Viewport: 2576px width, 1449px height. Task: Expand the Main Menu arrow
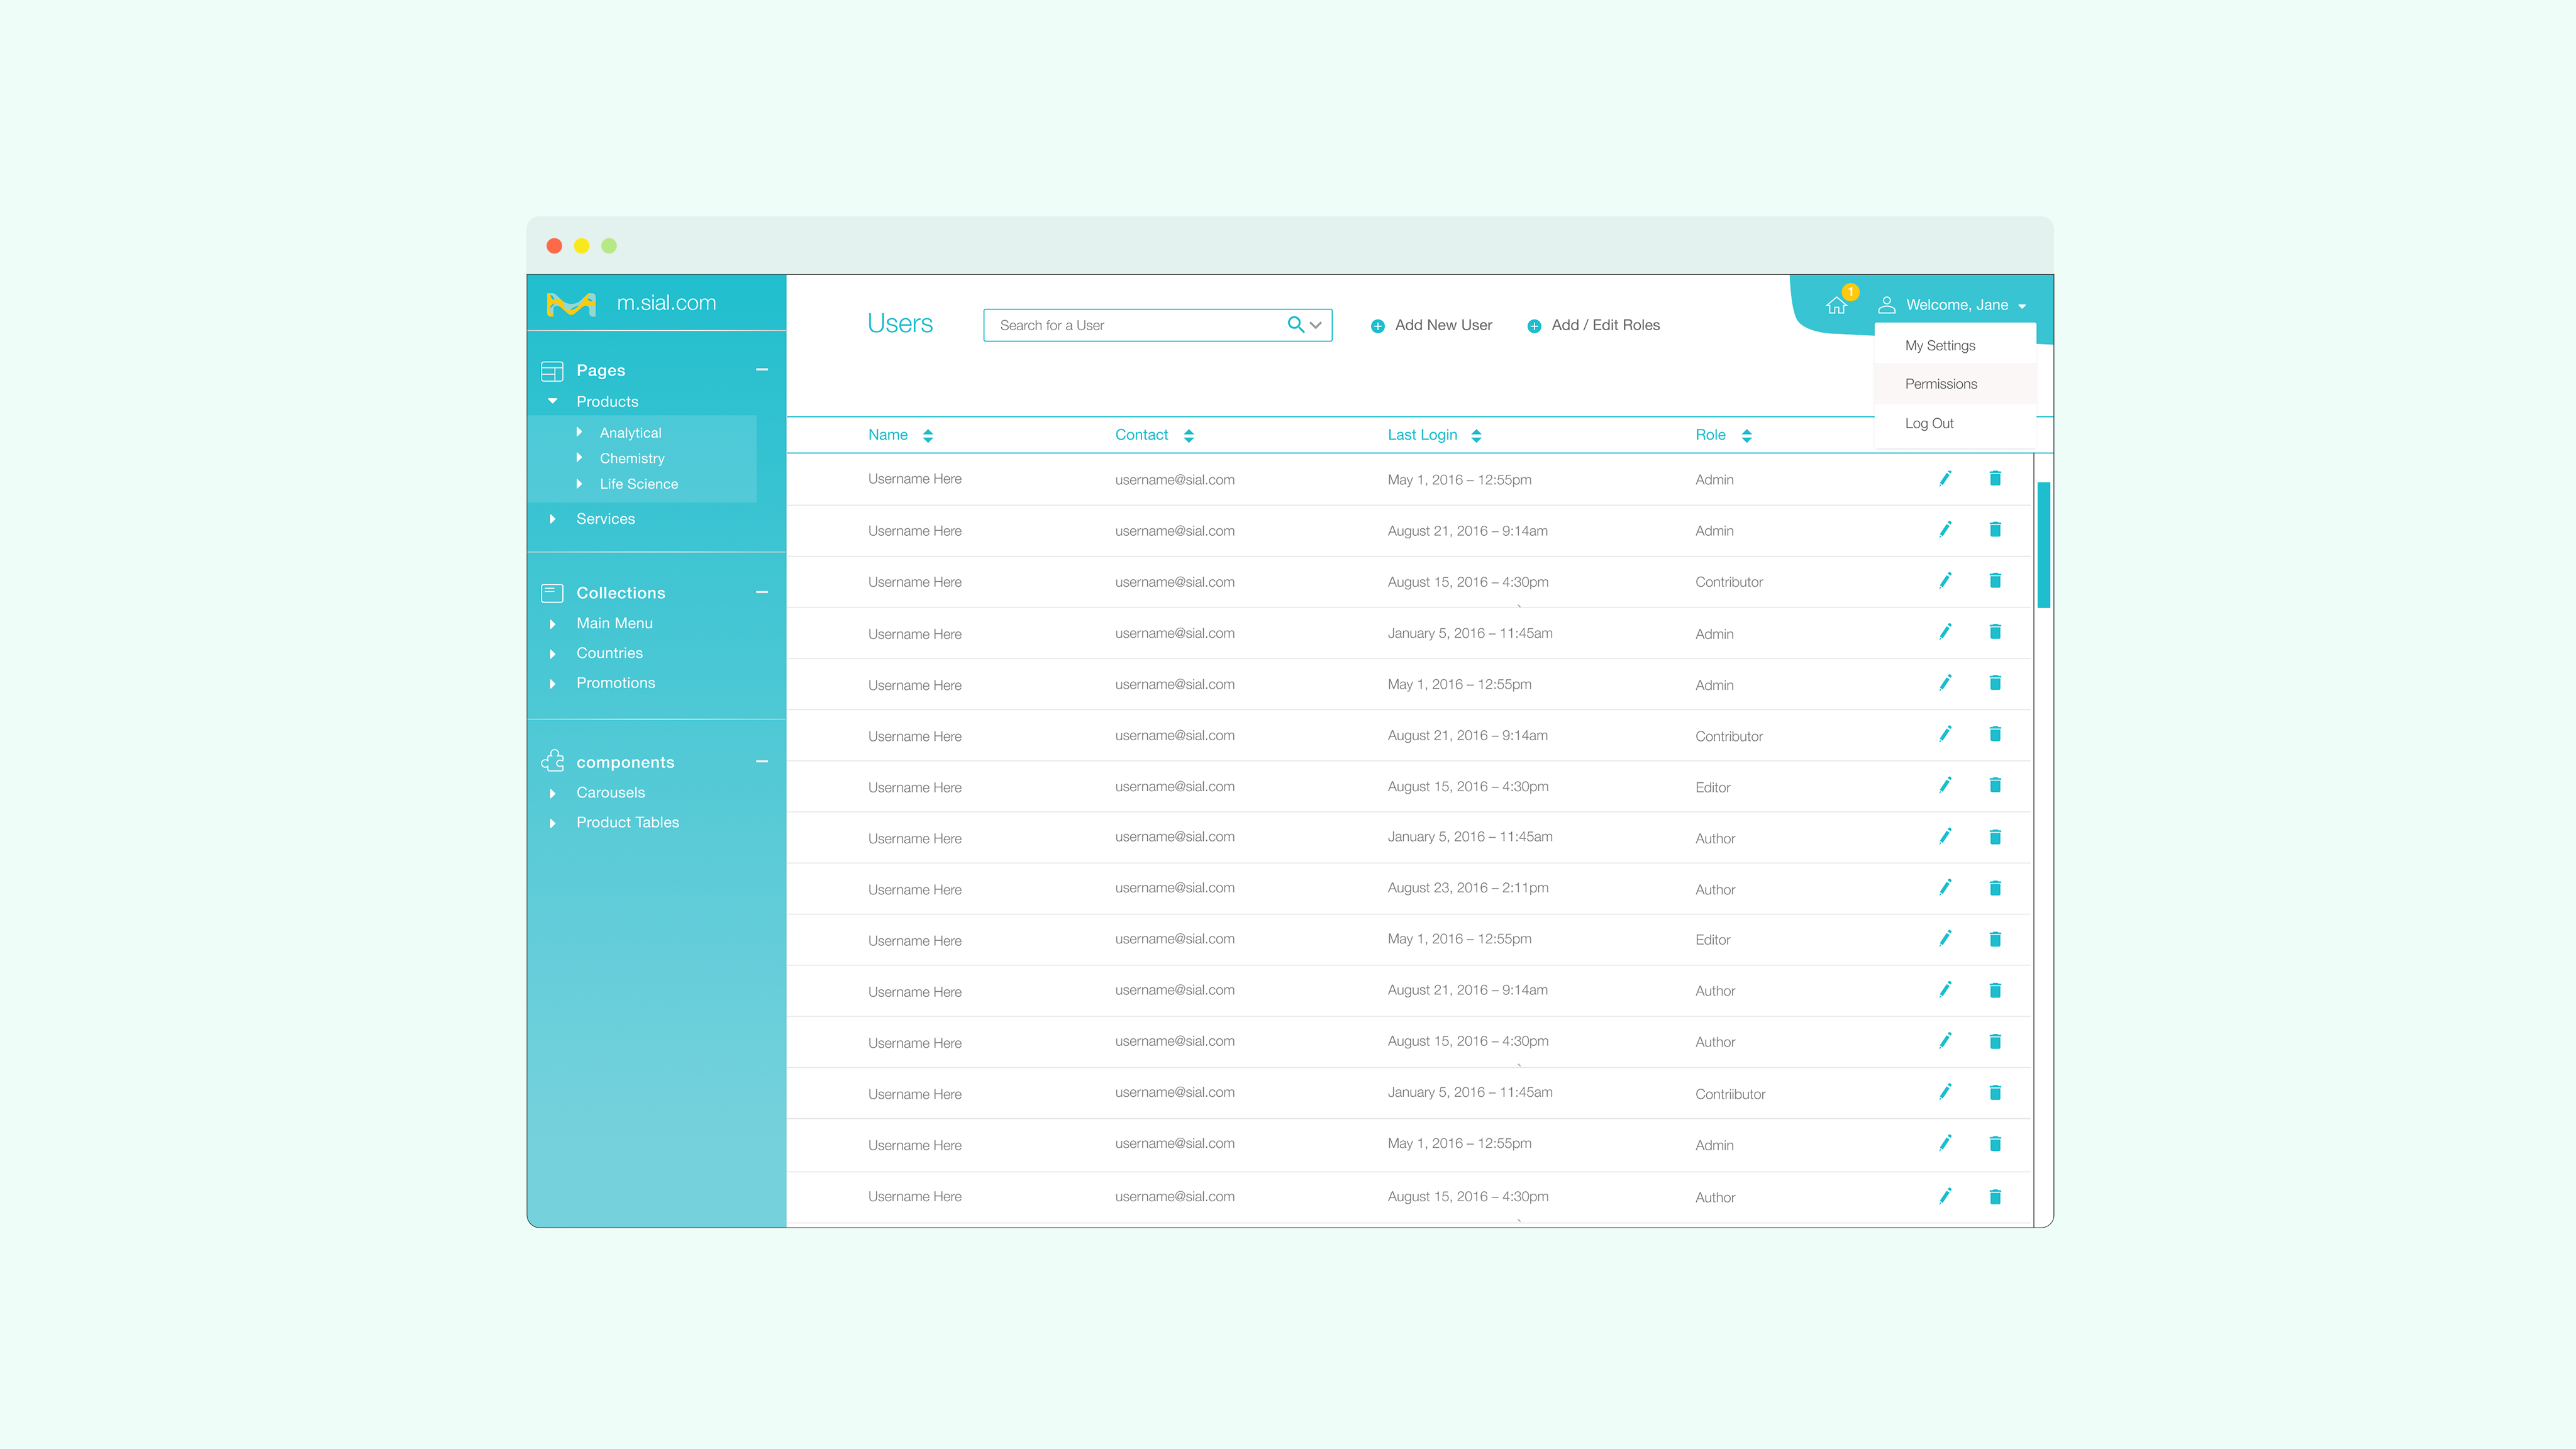(552, 624)
